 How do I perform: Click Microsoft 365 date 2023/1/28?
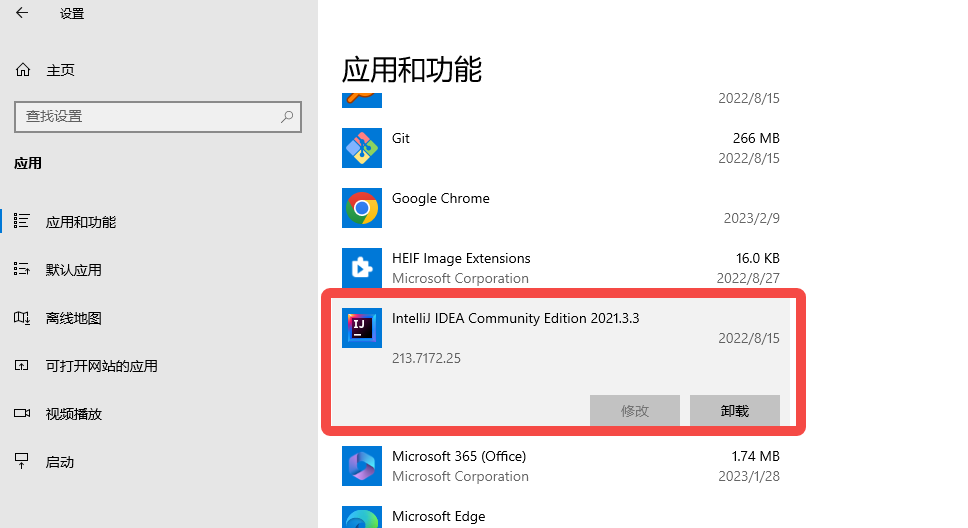(x=749, y=476)
